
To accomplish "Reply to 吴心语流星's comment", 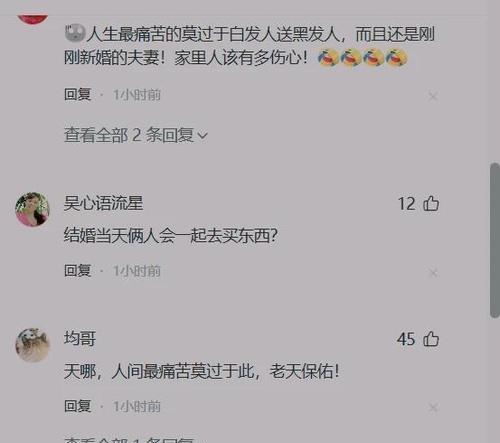I will [77, 271].
